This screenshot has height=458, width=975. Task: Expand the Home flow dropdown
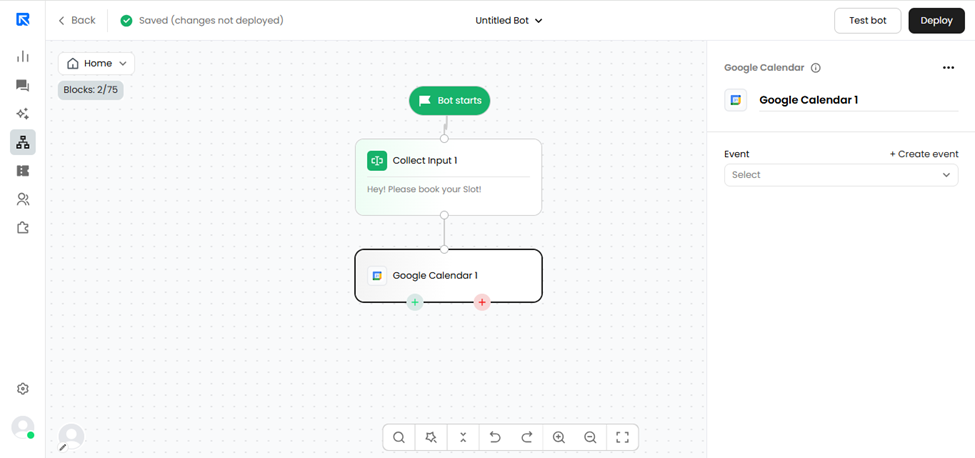coord(96,63)
